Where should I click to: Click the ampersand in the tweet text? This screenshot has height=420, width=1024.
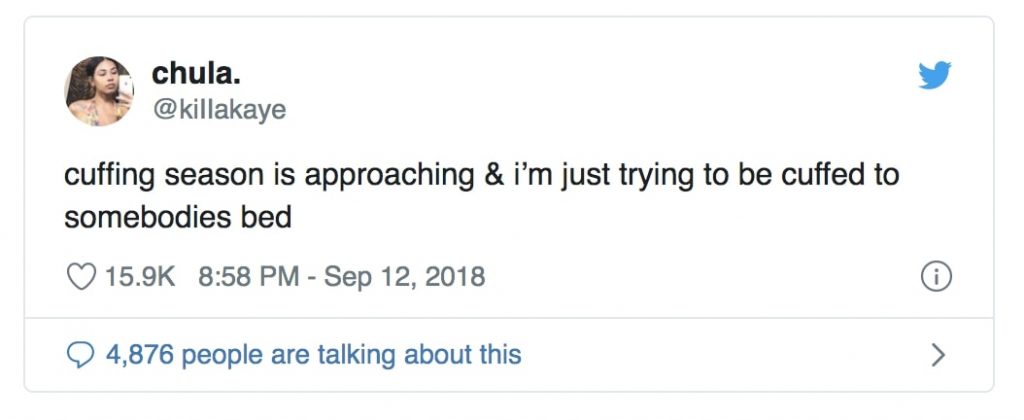(490, 175)
